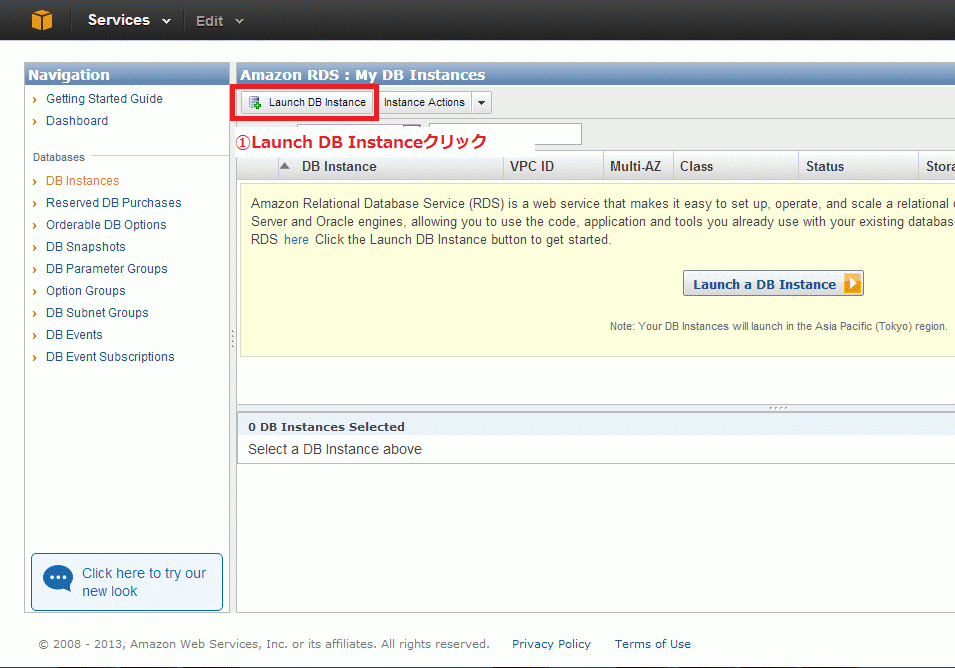Open Orderable DB Options
This screenshot has height=668, width=955.
[x=106, y=225]
